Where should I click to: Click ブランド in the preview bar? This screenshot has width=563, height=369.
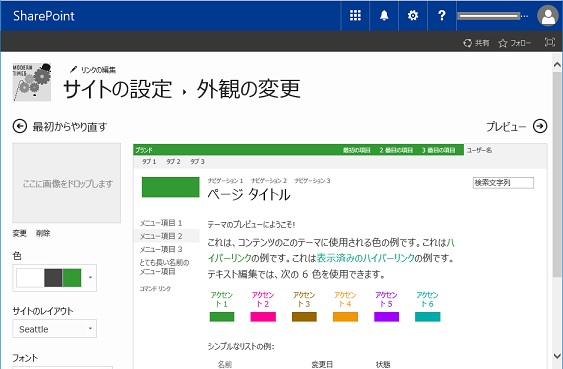tap(144, 150)
